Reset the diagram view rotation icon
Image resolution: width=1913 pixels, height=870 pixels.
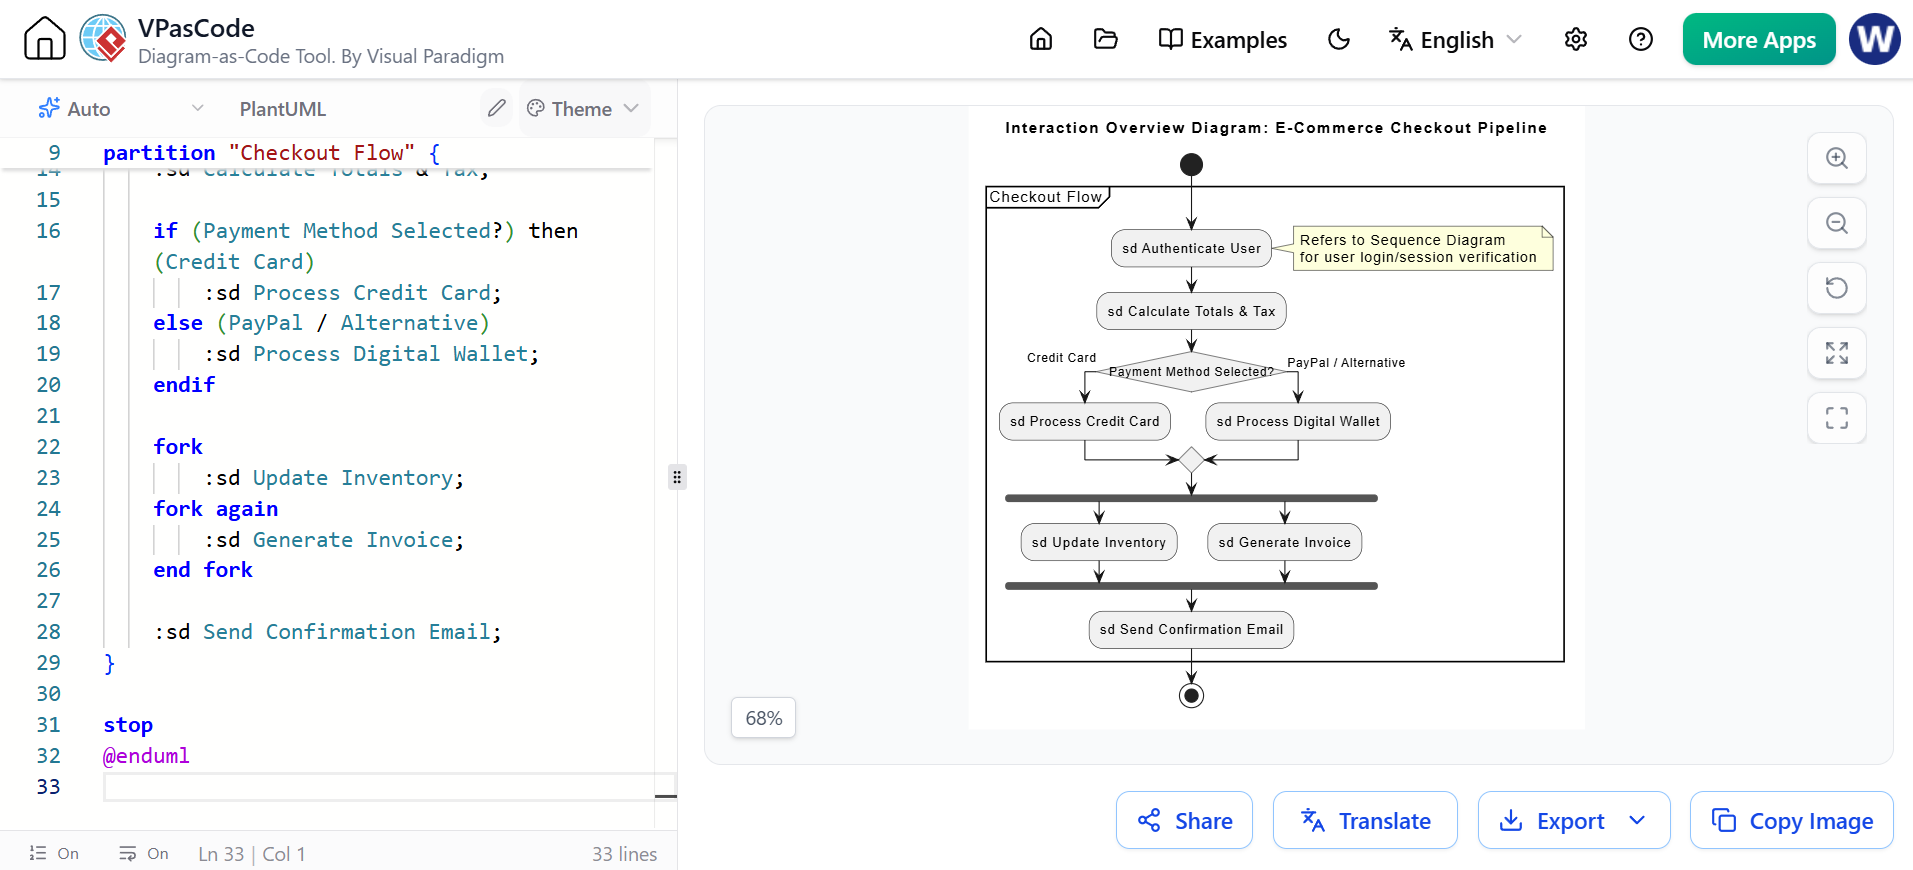(x=1837, y=288)
